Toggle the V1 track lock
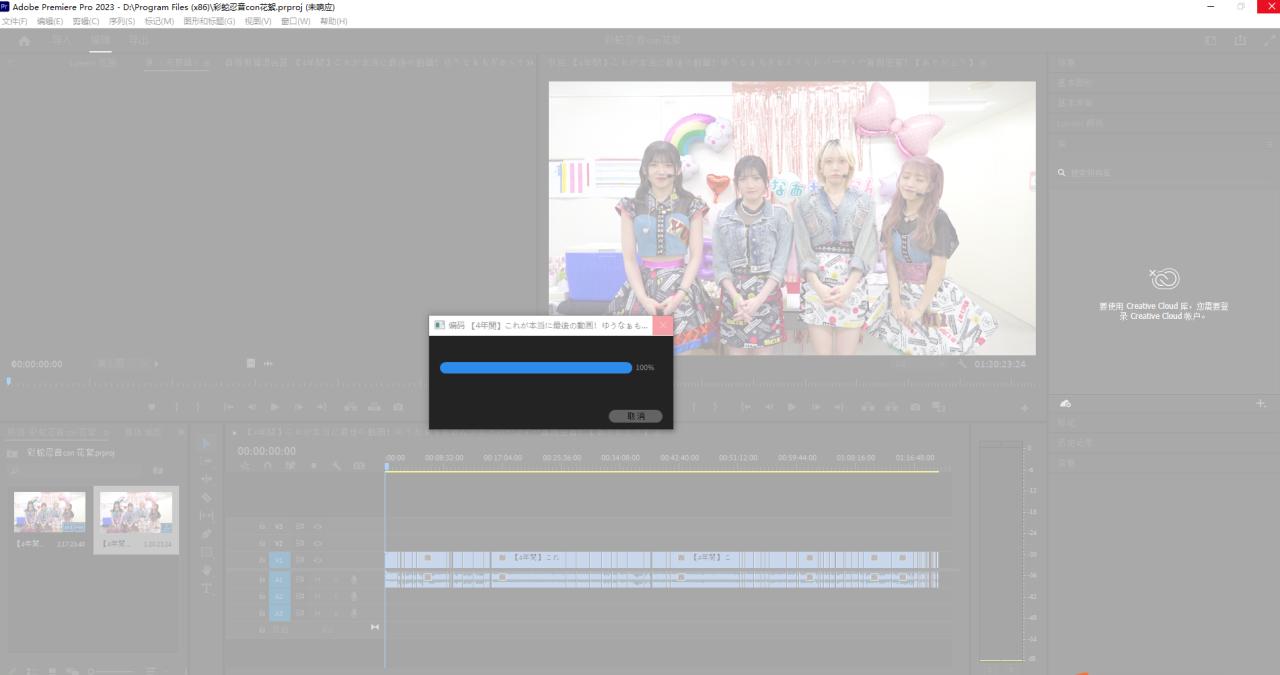 click(x=262, y=560)
